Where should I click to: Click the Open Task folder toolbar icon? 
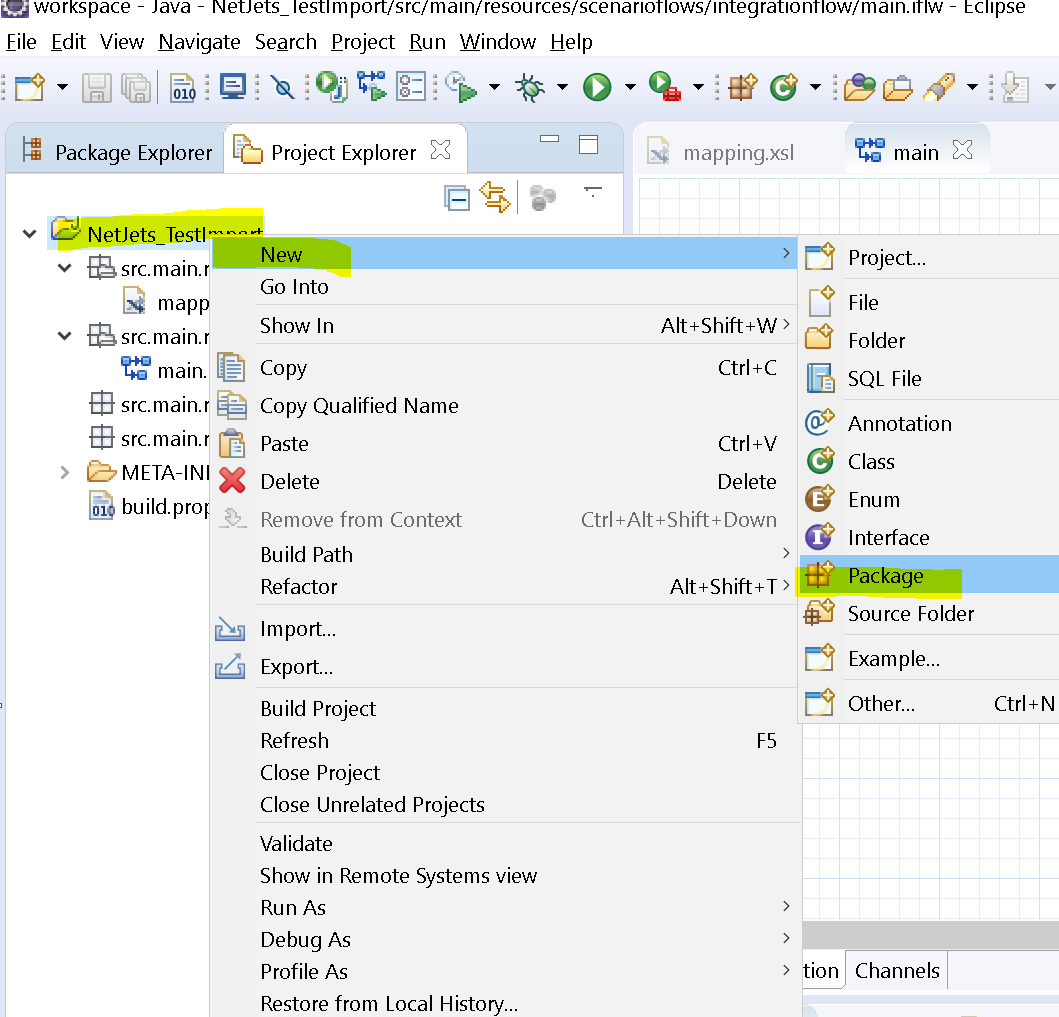[898, 88]
